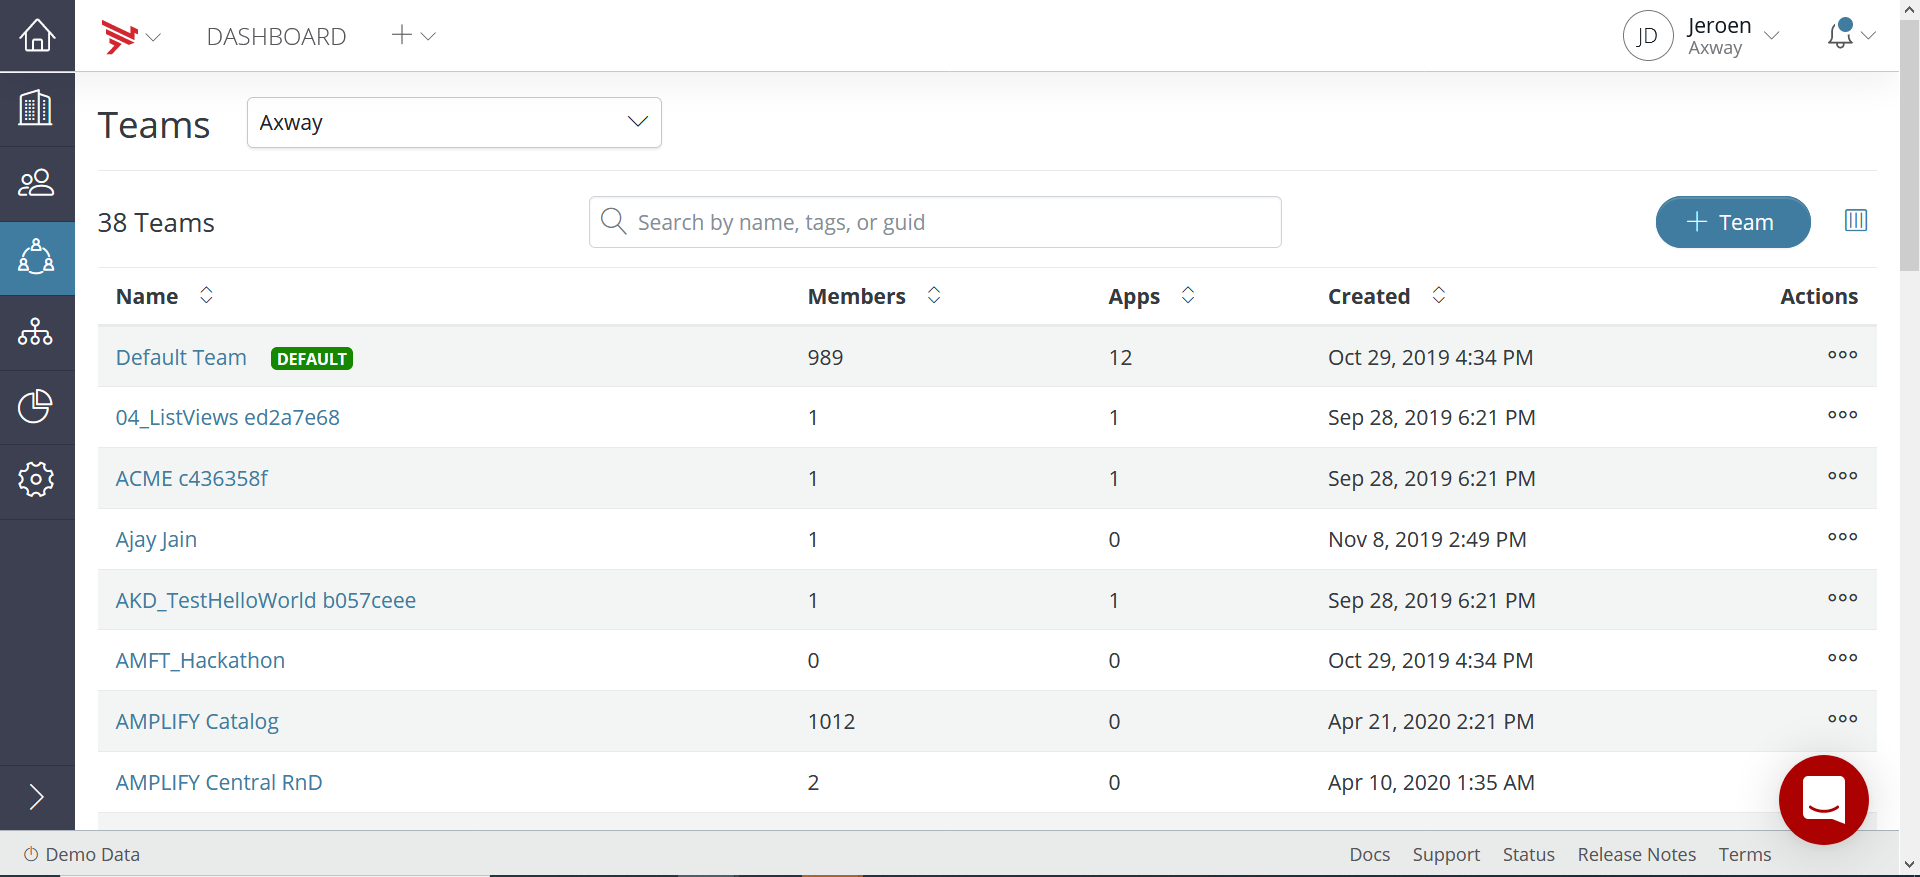Click the Apps count 12 cell

1120,358
